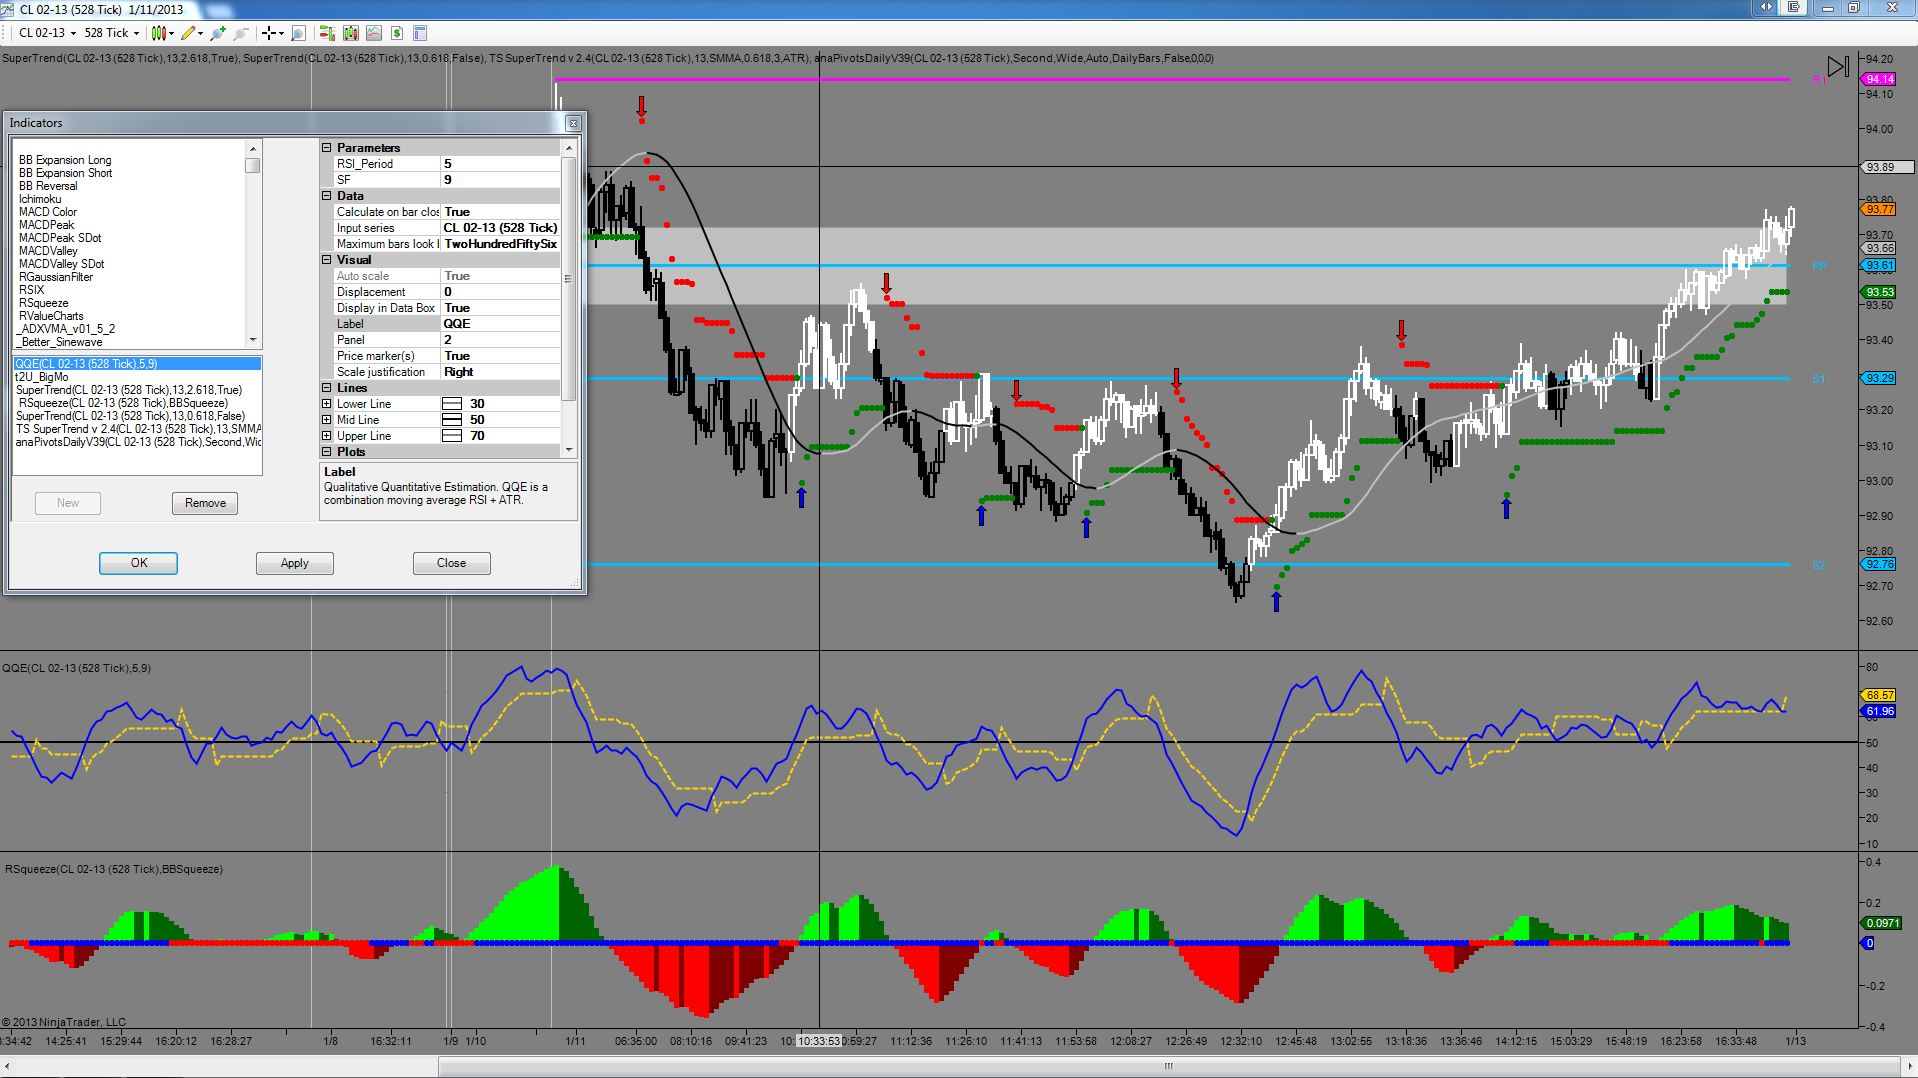Collapse the Data section
This screenshot has width=1918, height=1078.
pos(326,196)
